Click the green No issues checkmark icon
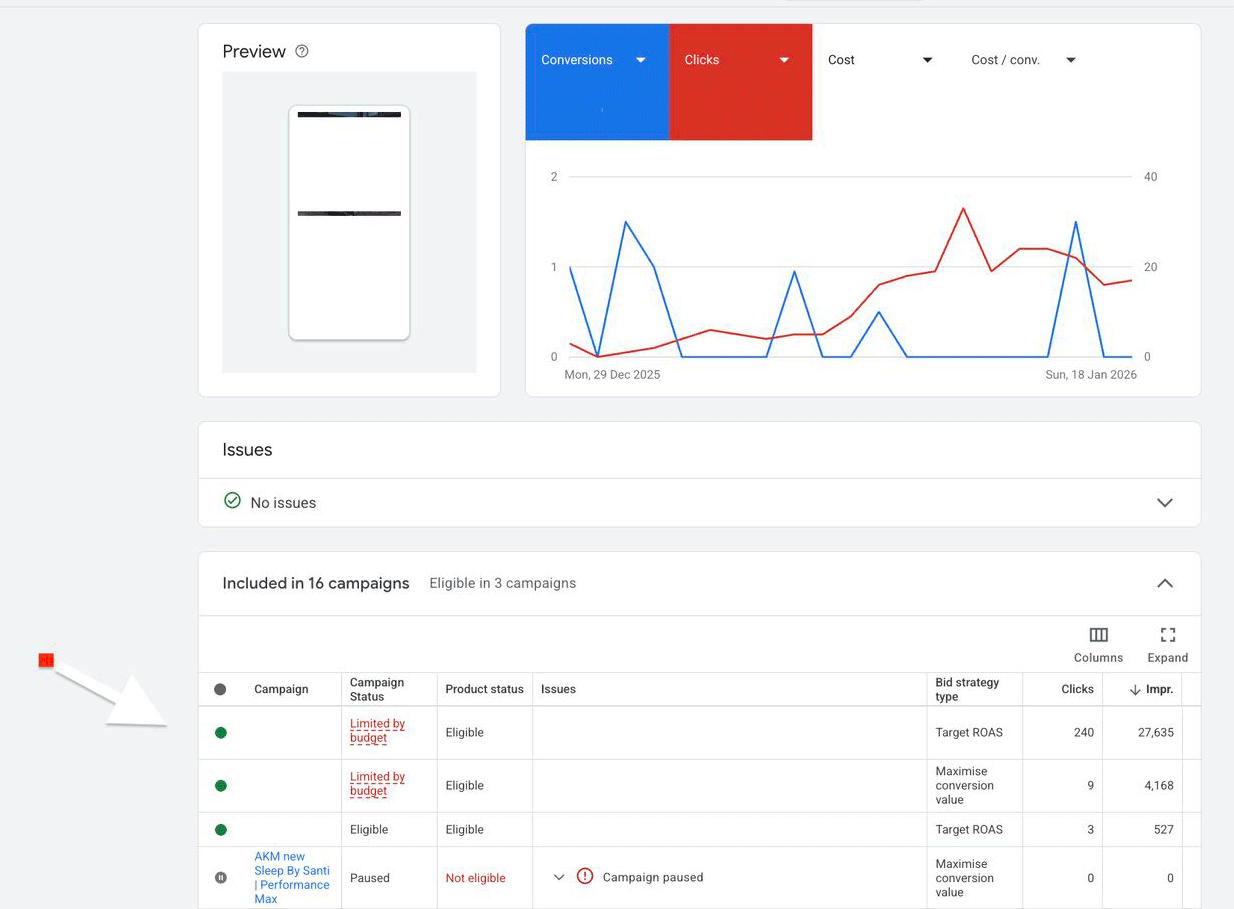 (232, 501)
